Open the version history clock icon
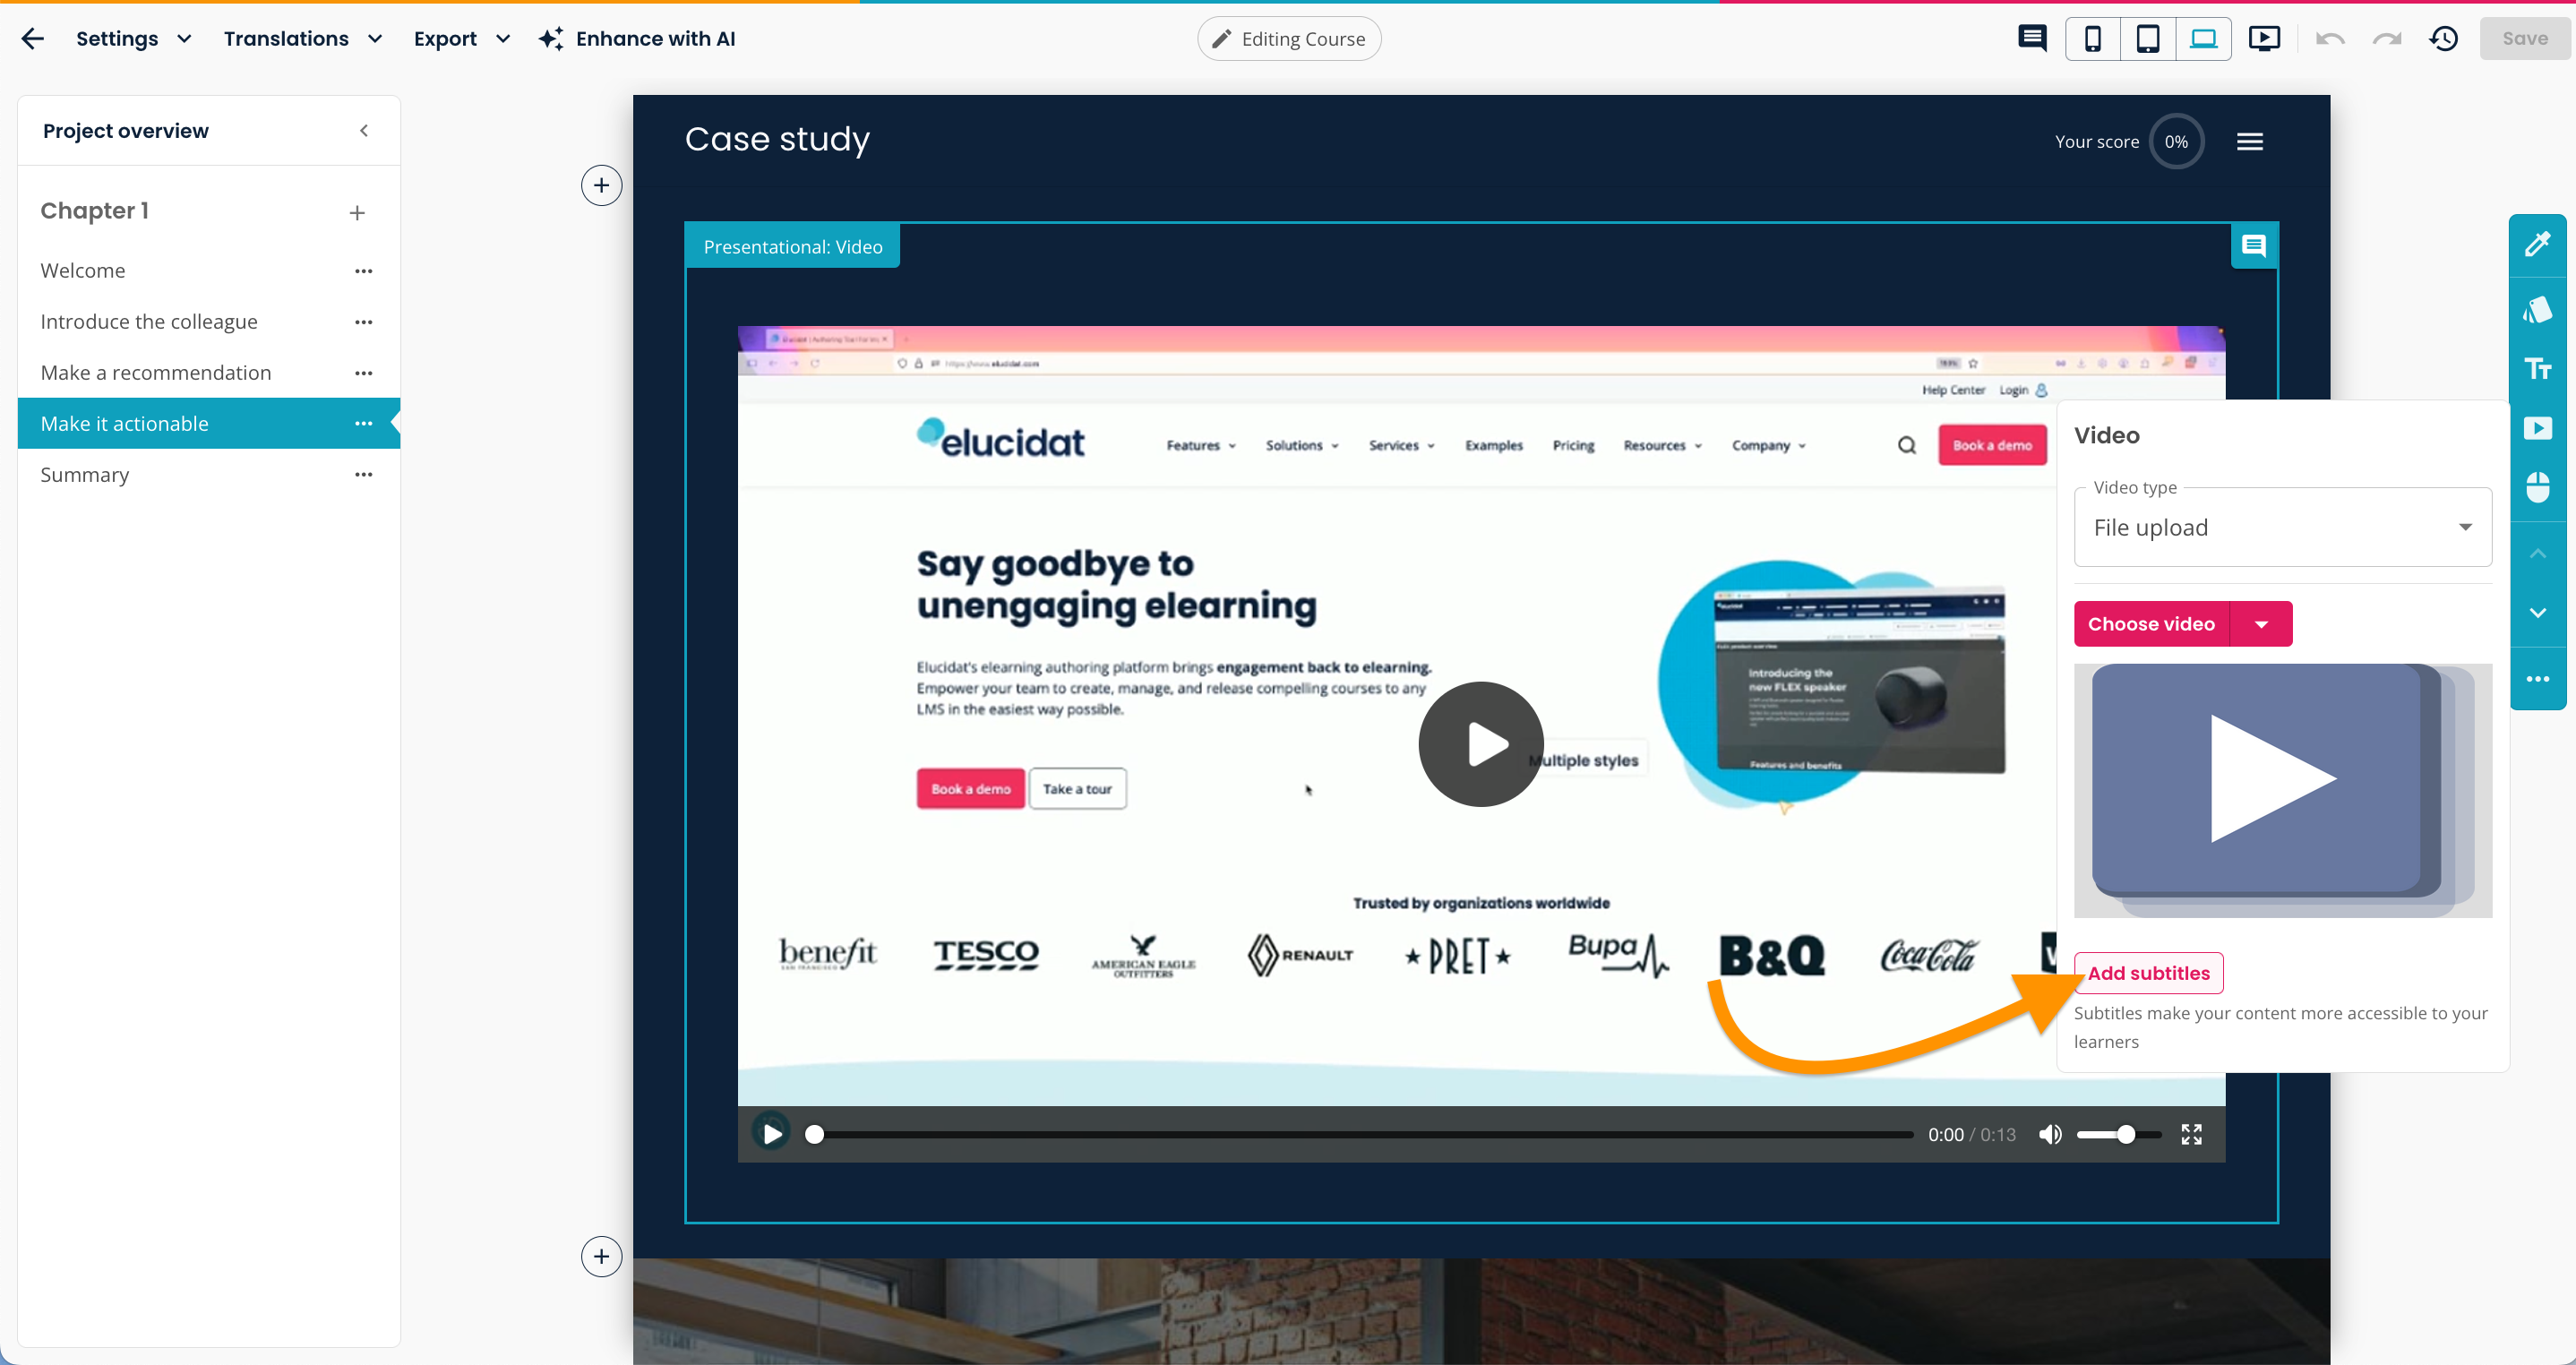 [x=2444, y=39]
